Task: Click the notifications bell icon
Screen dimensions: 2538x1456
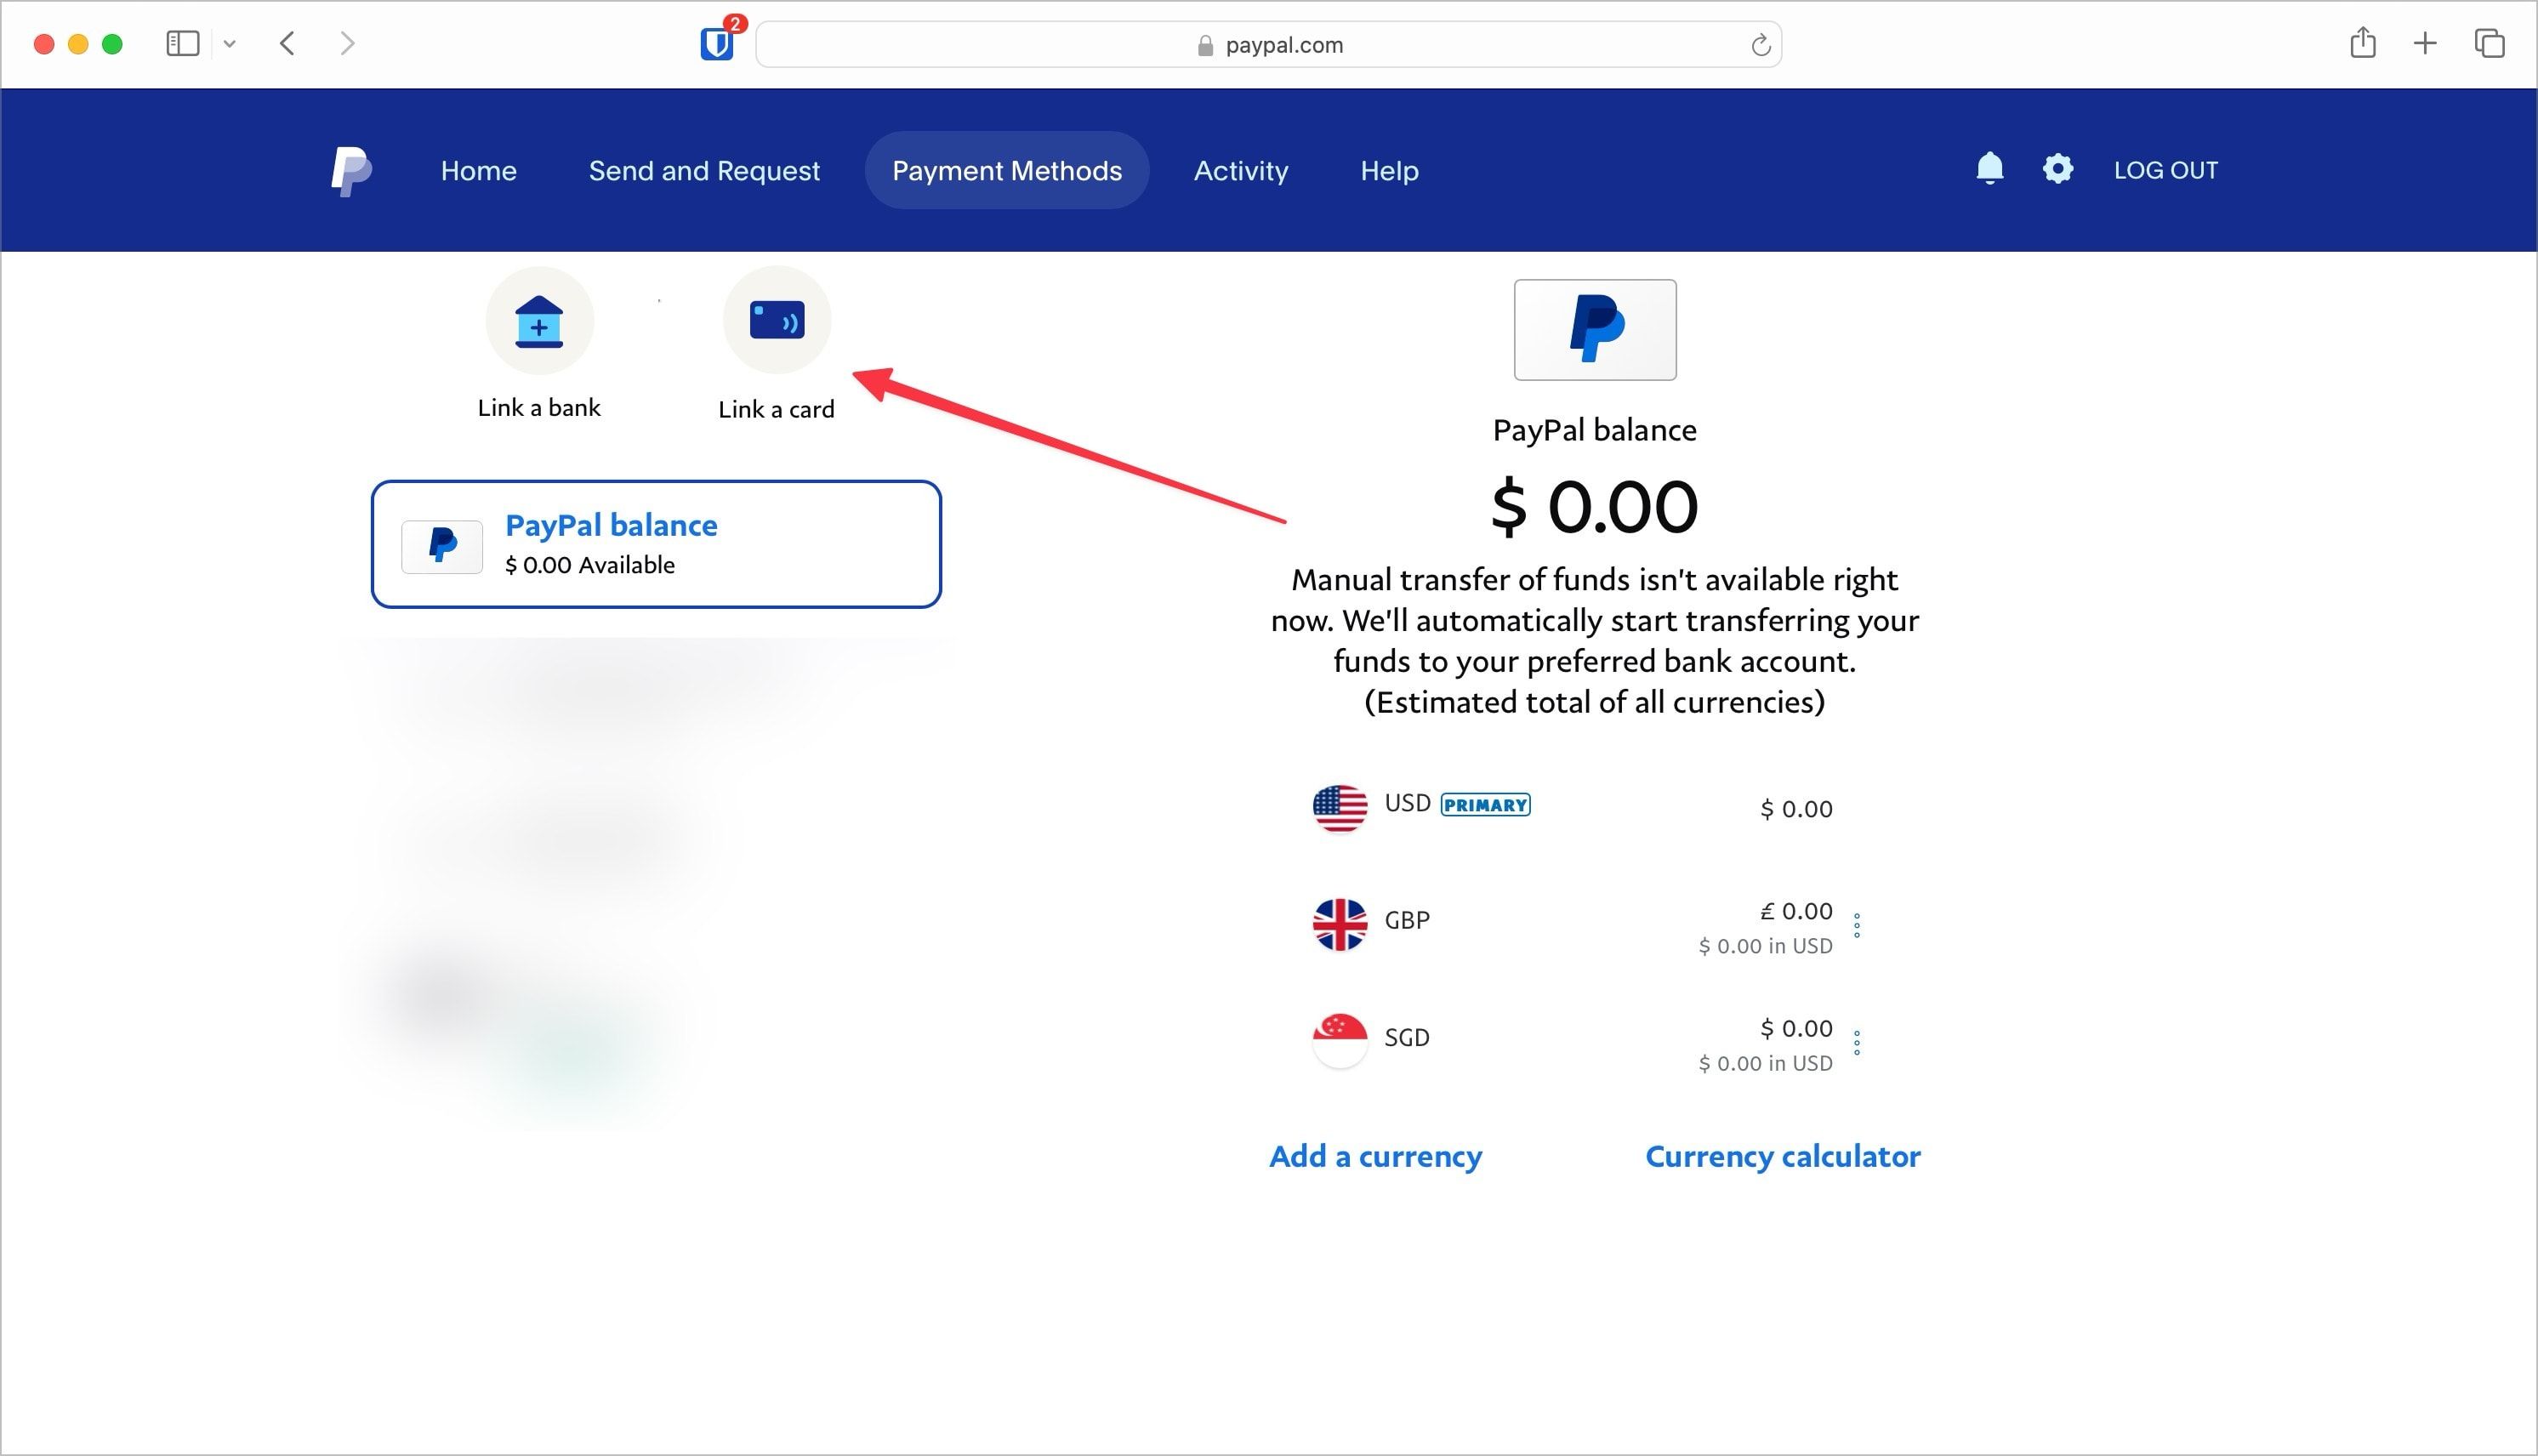Action: 1989,169
